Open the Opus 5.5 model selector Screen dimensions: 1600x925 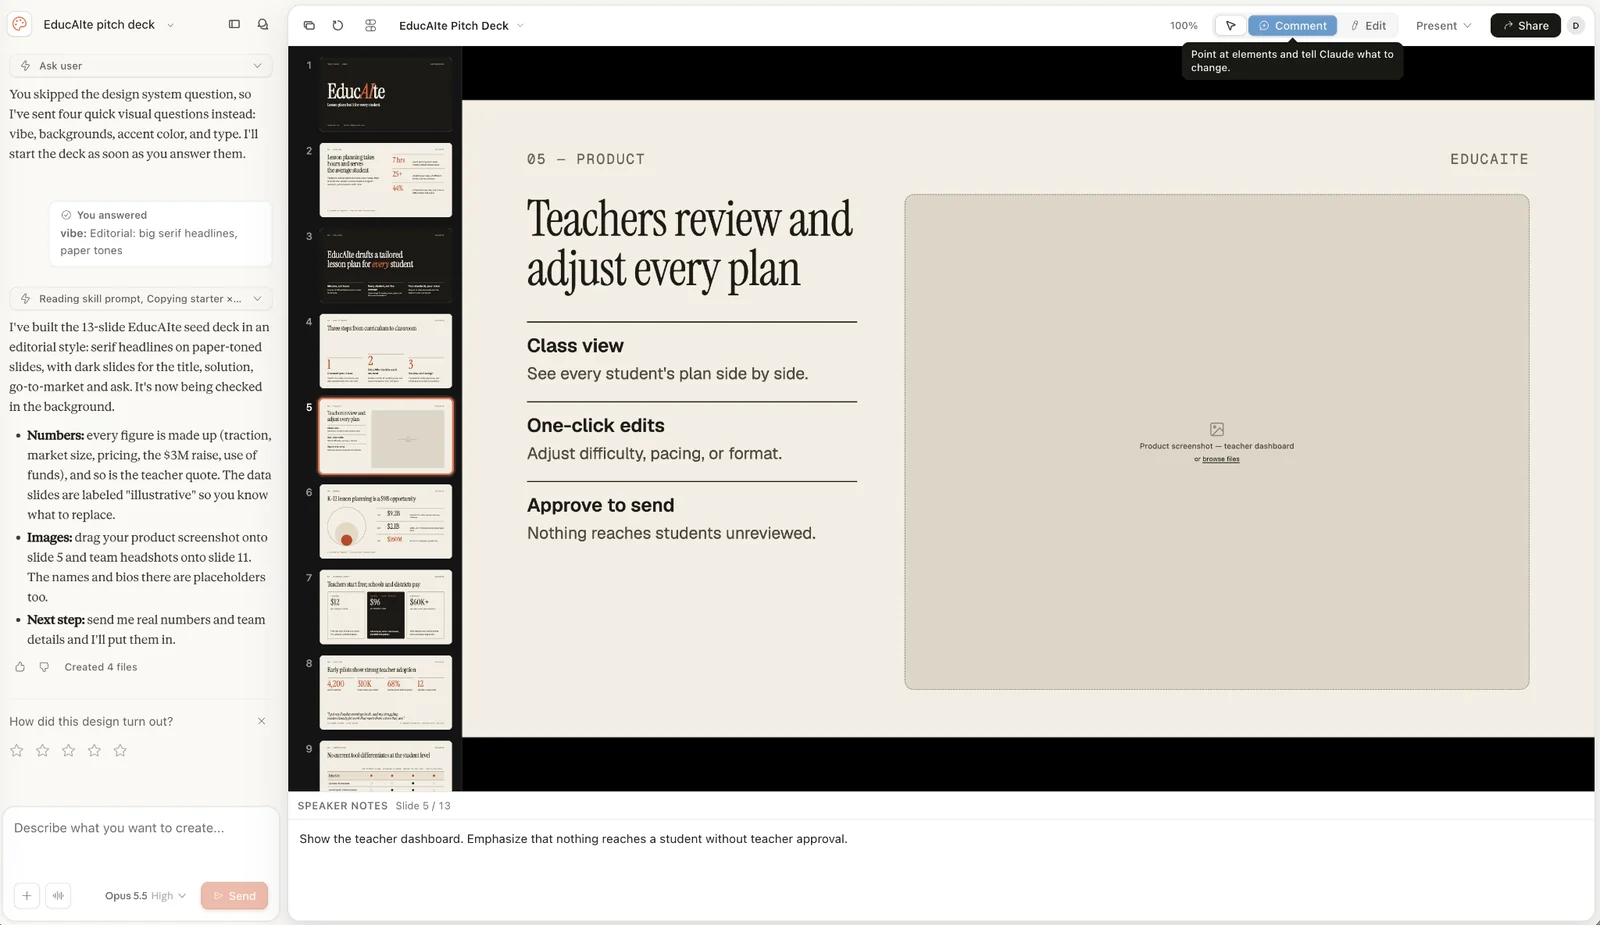coord(145,896)
